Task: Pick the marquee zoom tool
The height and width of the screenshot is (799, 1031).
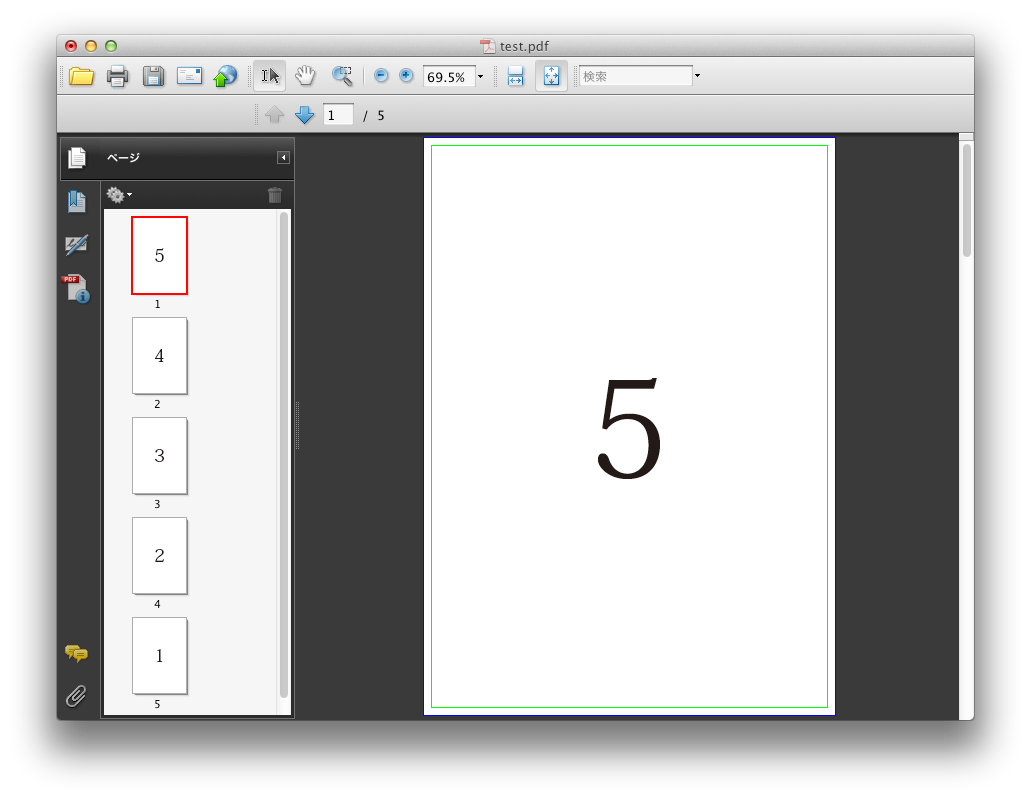Action: [x=342, y=76]
